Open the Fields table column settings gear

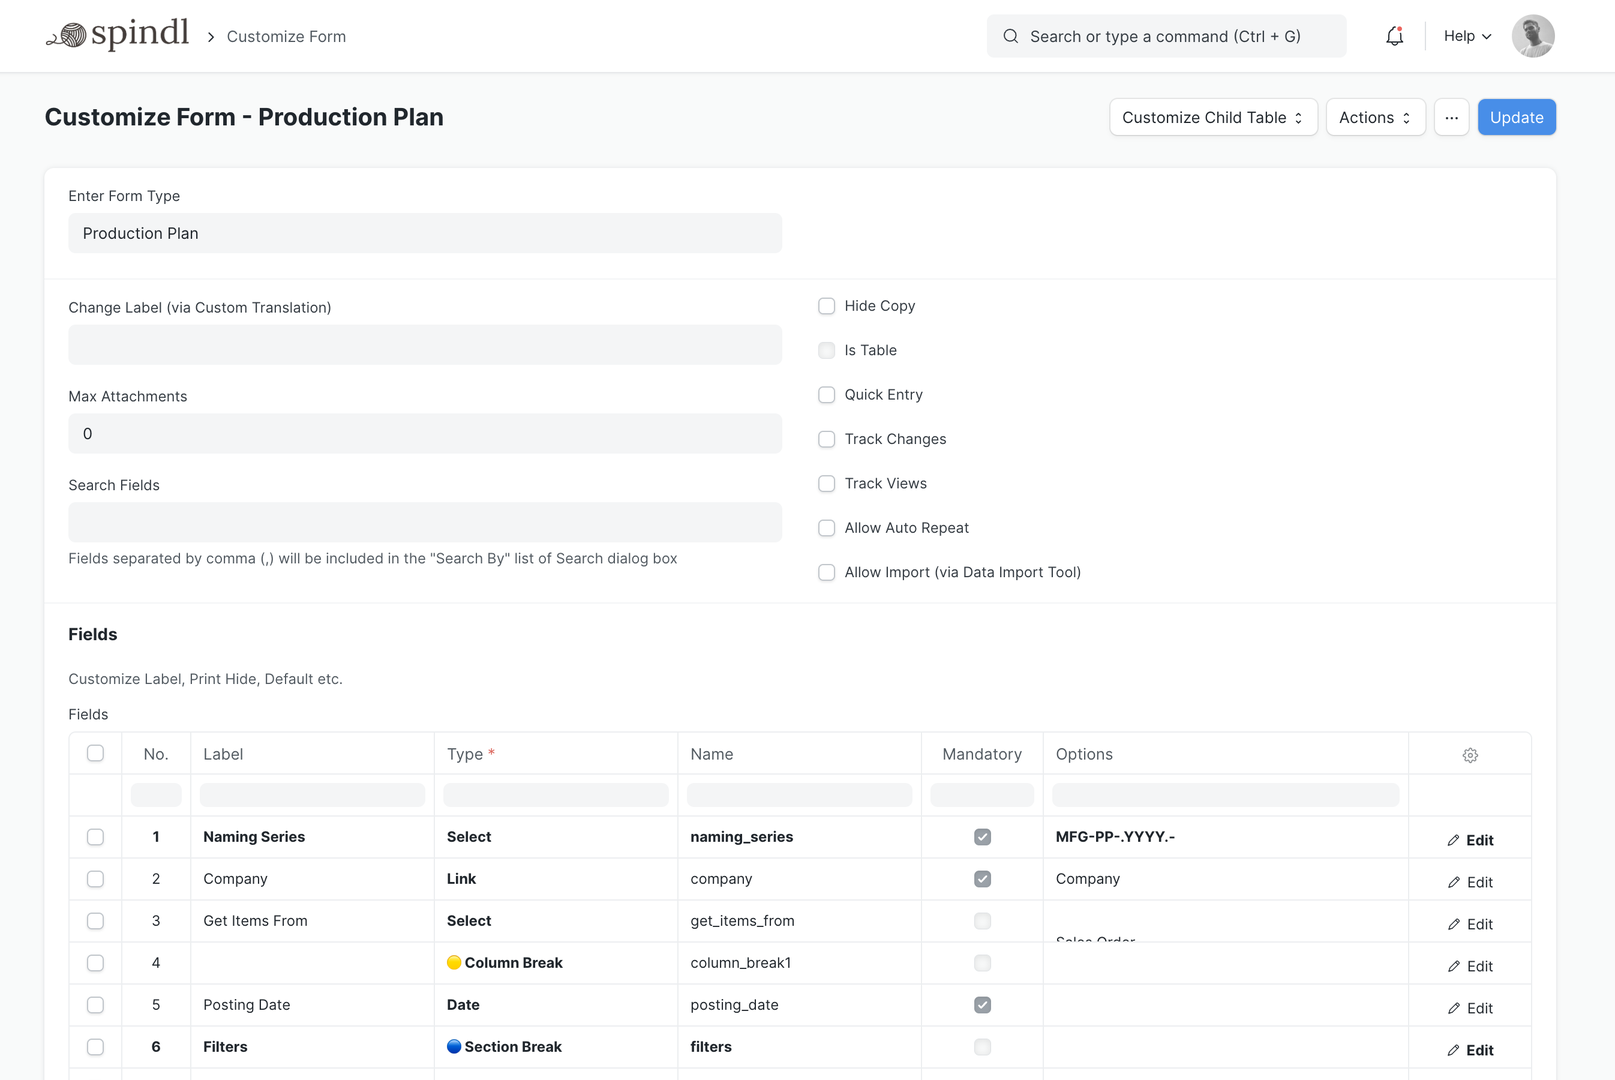(1469, 755)
